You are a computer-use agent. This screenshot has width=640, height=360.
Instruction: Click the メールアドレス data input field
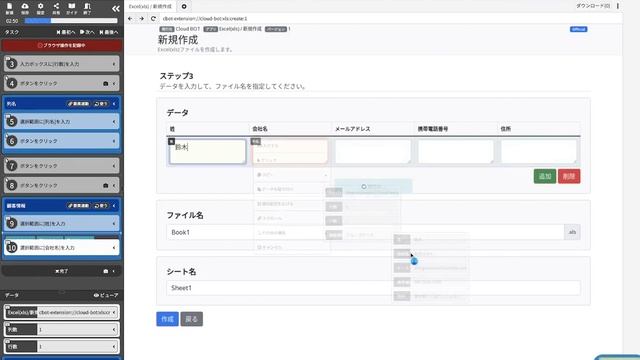click(x=373, y=151)
